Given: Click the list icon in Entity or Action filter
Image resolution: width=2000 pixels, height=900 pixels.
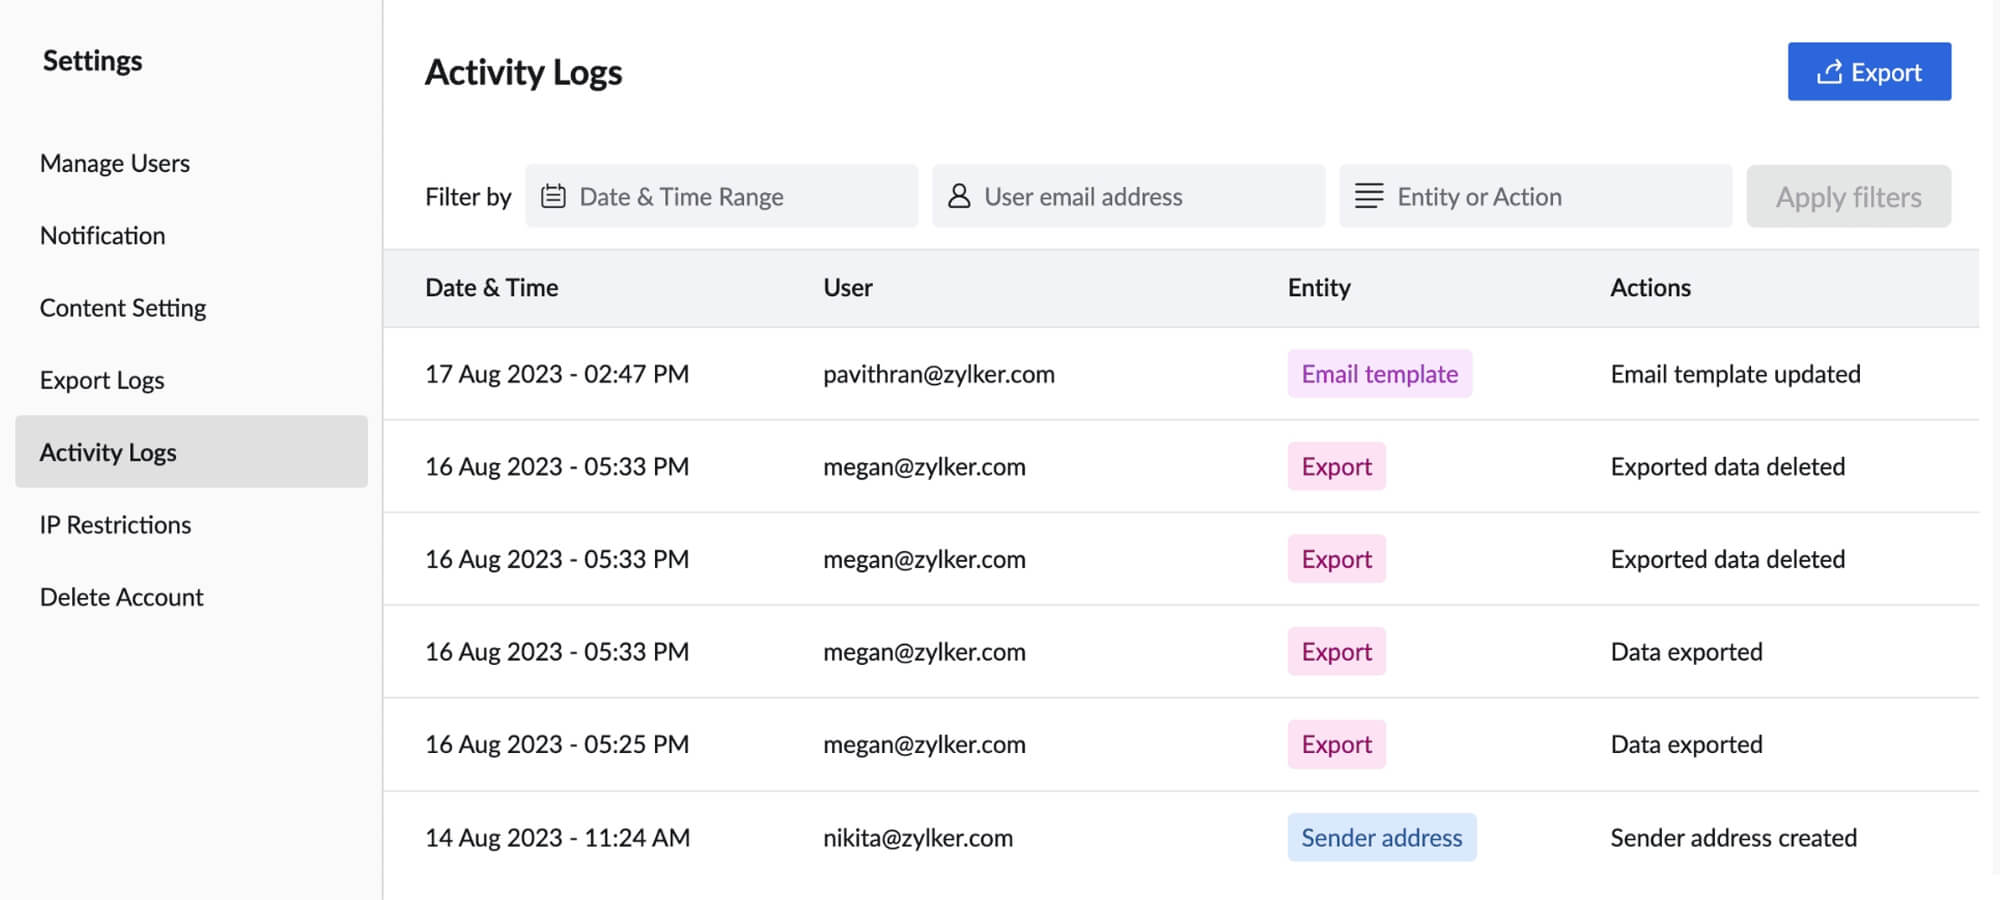Looking at the screenshot, I should 1368,196.
